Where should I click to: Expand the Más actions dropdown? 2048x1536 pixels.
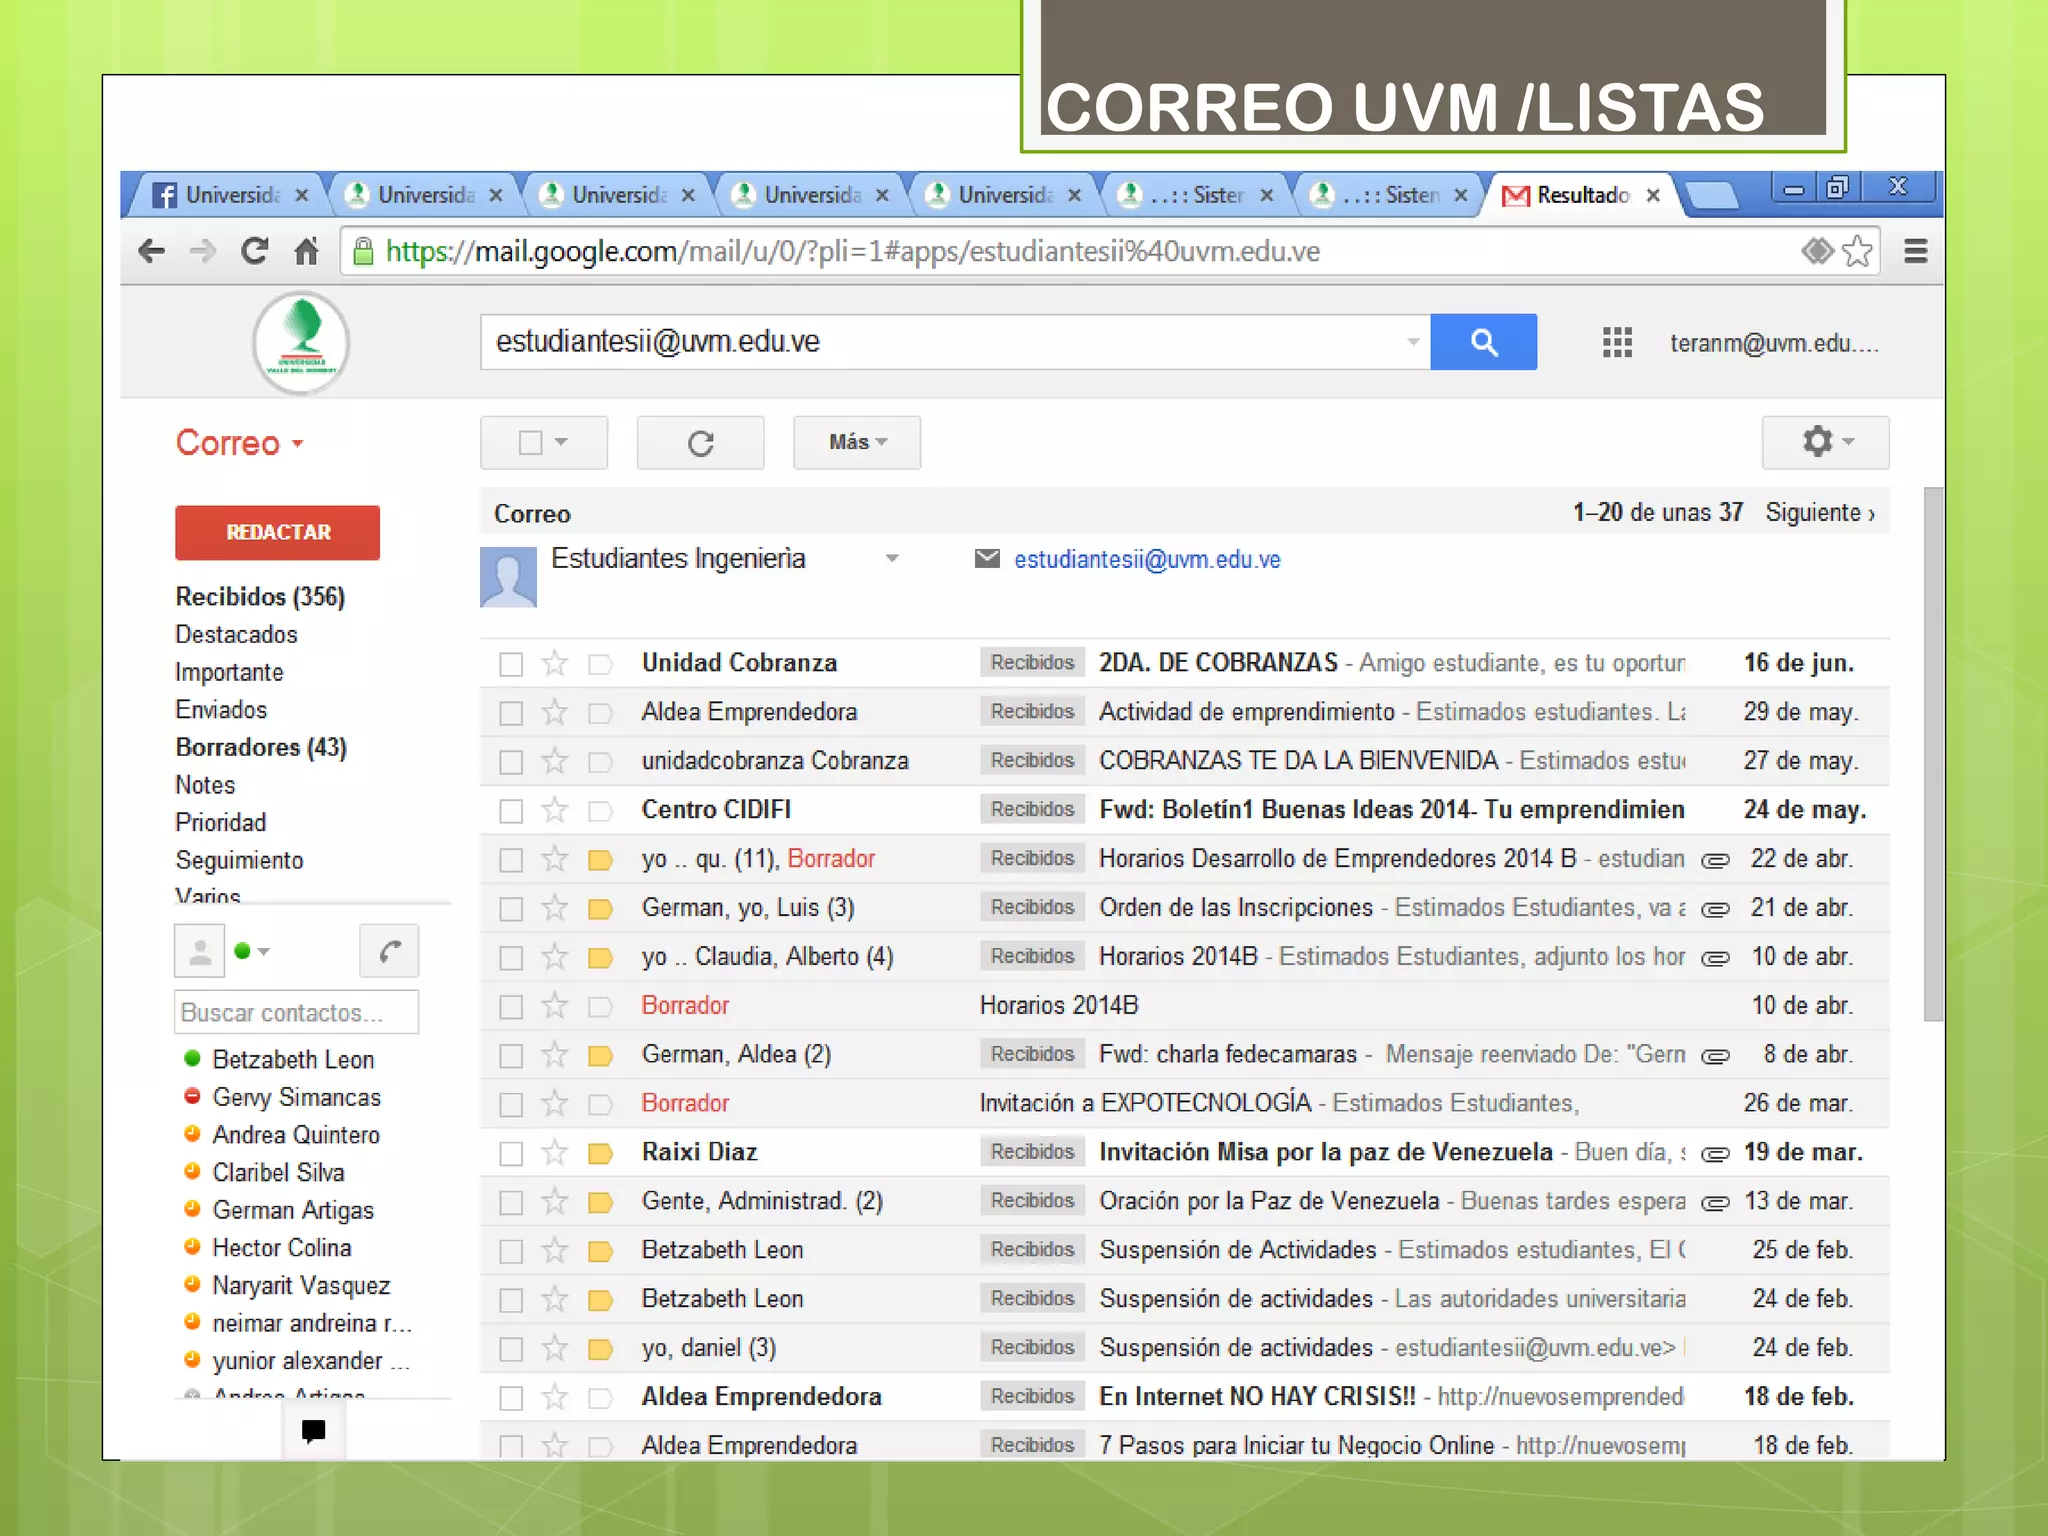[857, 442]
